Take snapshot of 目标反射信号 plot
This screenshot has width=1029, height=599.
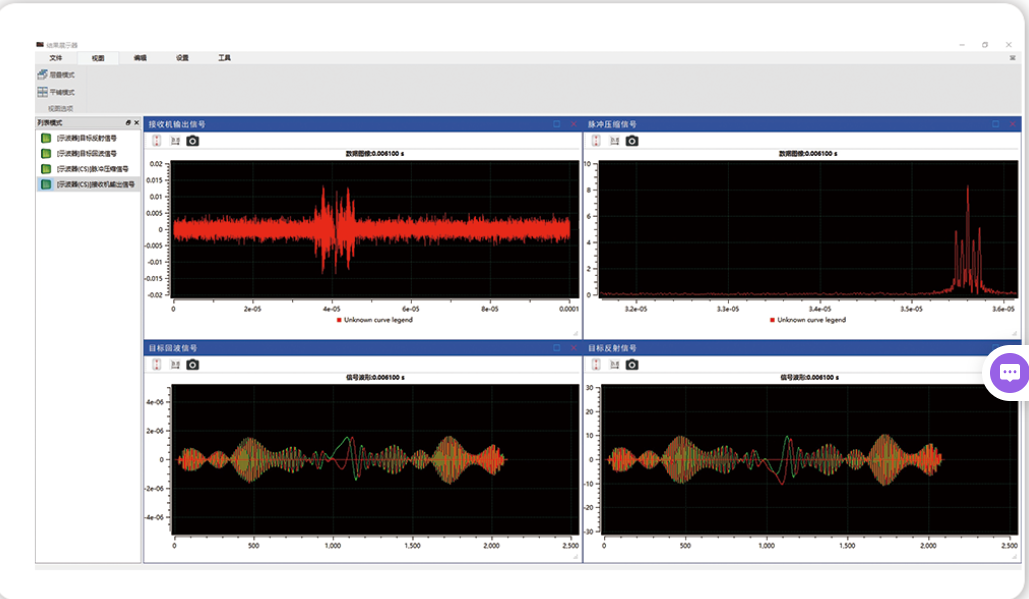tap(631, 365)
